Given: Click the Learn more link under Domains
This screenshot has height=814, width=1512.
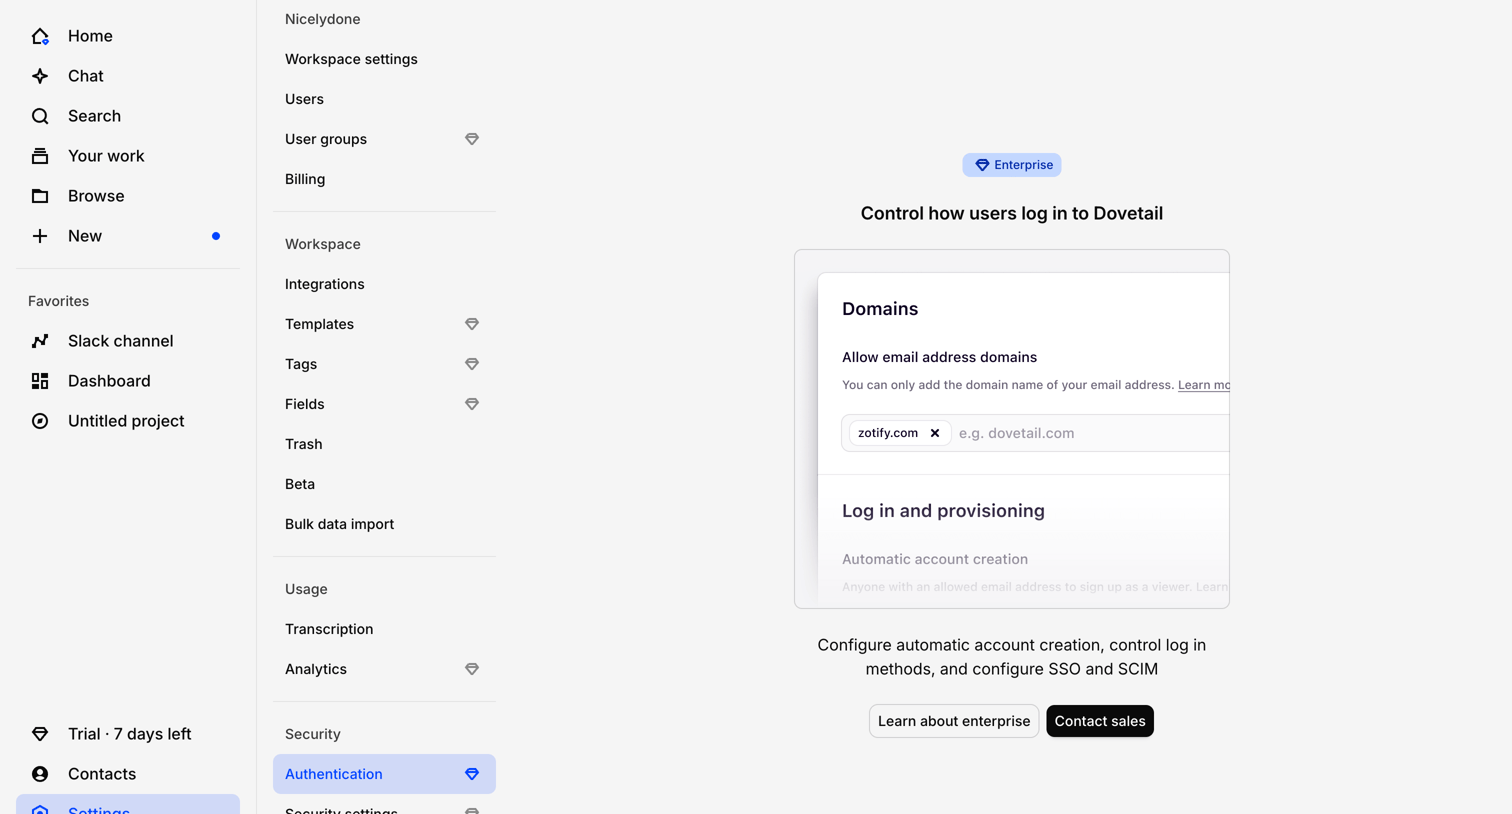Looking at the screenshot, I should point(1204,385).
